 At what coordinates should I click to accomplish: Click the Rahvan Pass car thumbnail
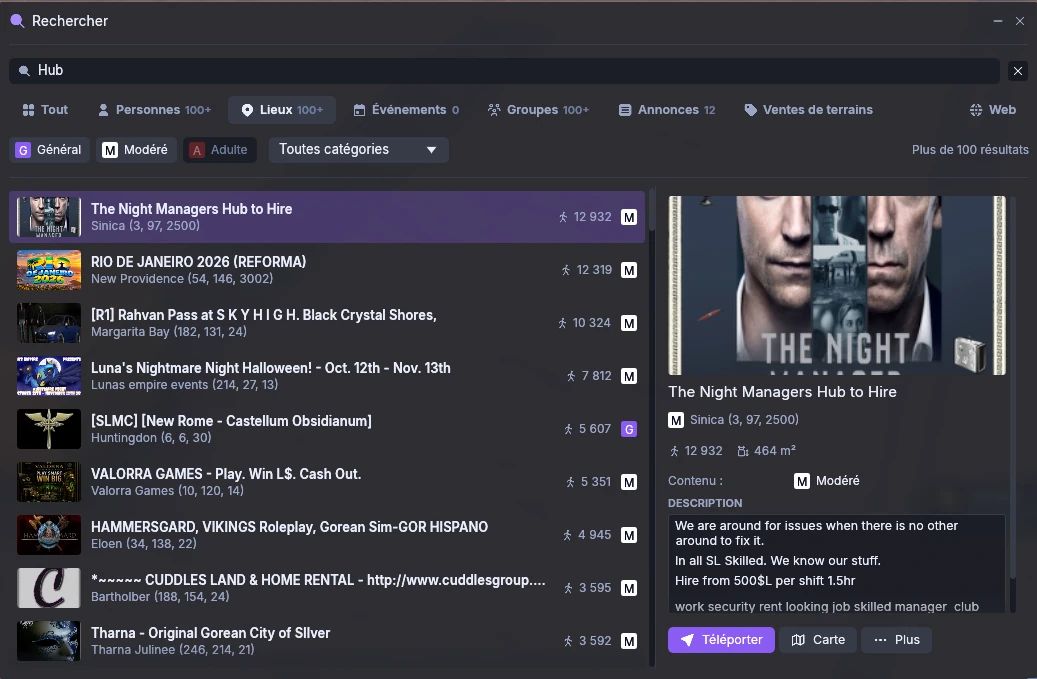pos(49,323)
